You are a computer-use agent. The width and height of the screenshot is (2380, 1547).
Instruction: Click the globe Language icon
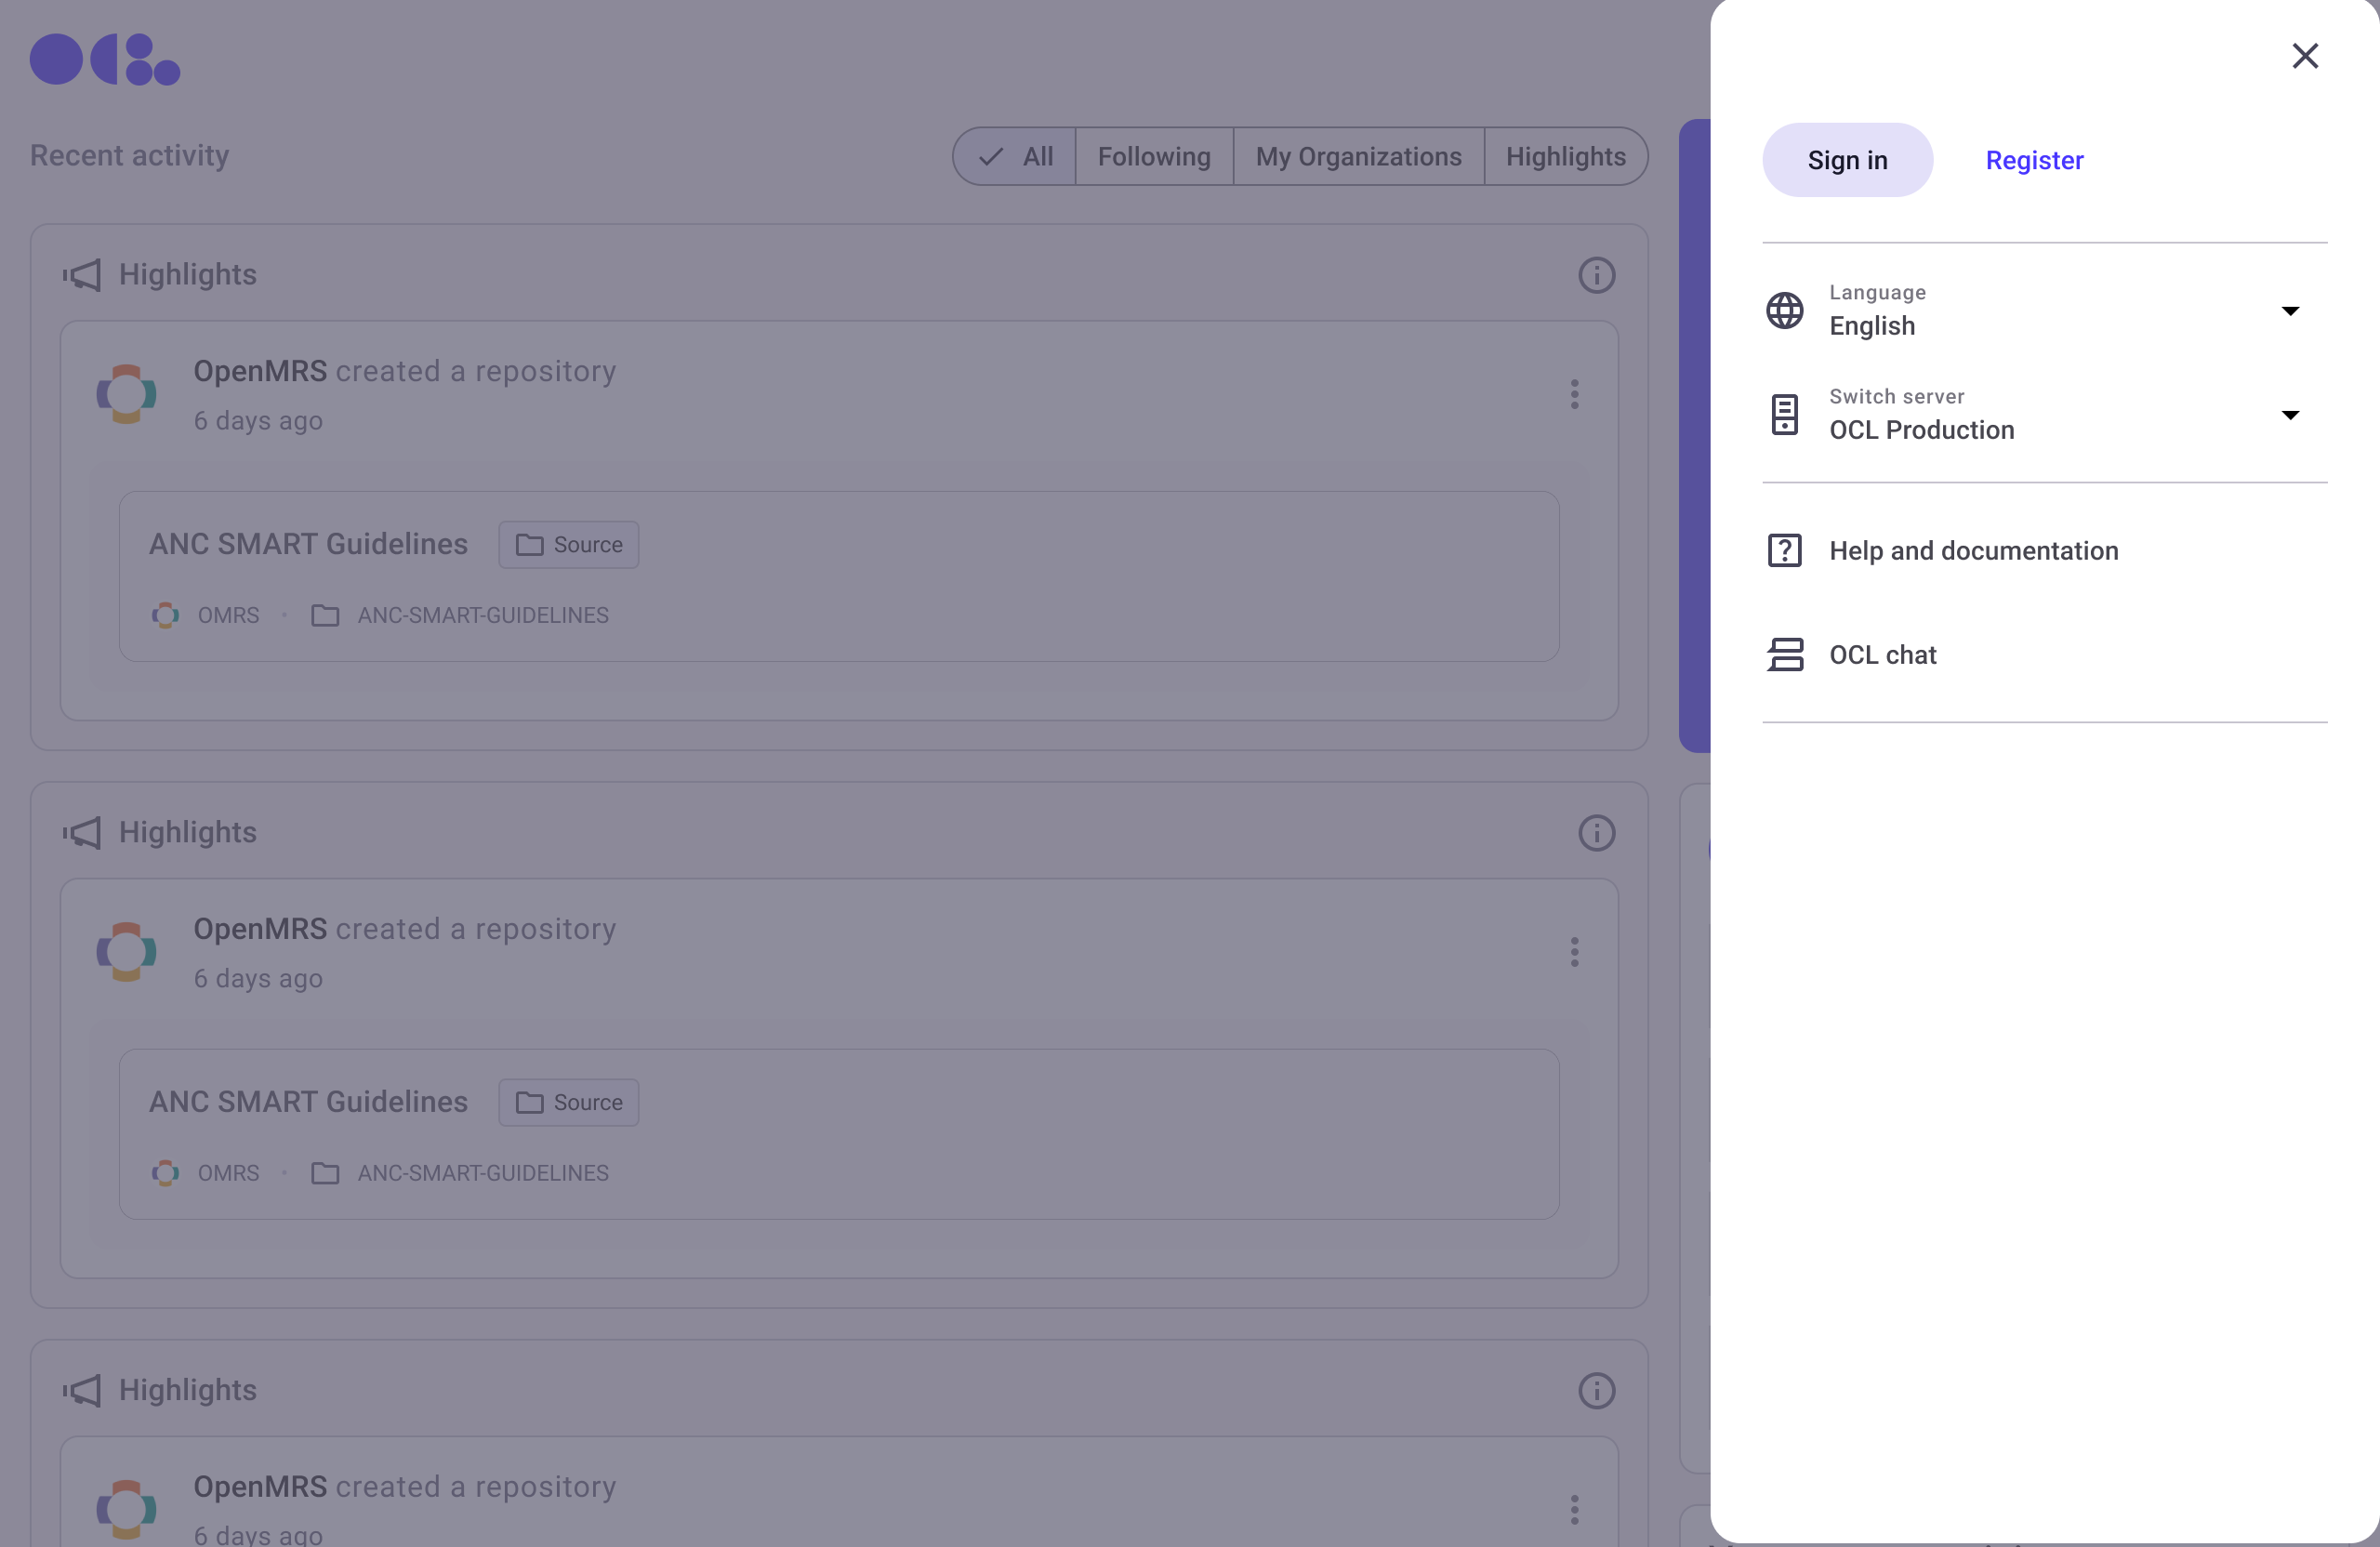(1784, 310)
